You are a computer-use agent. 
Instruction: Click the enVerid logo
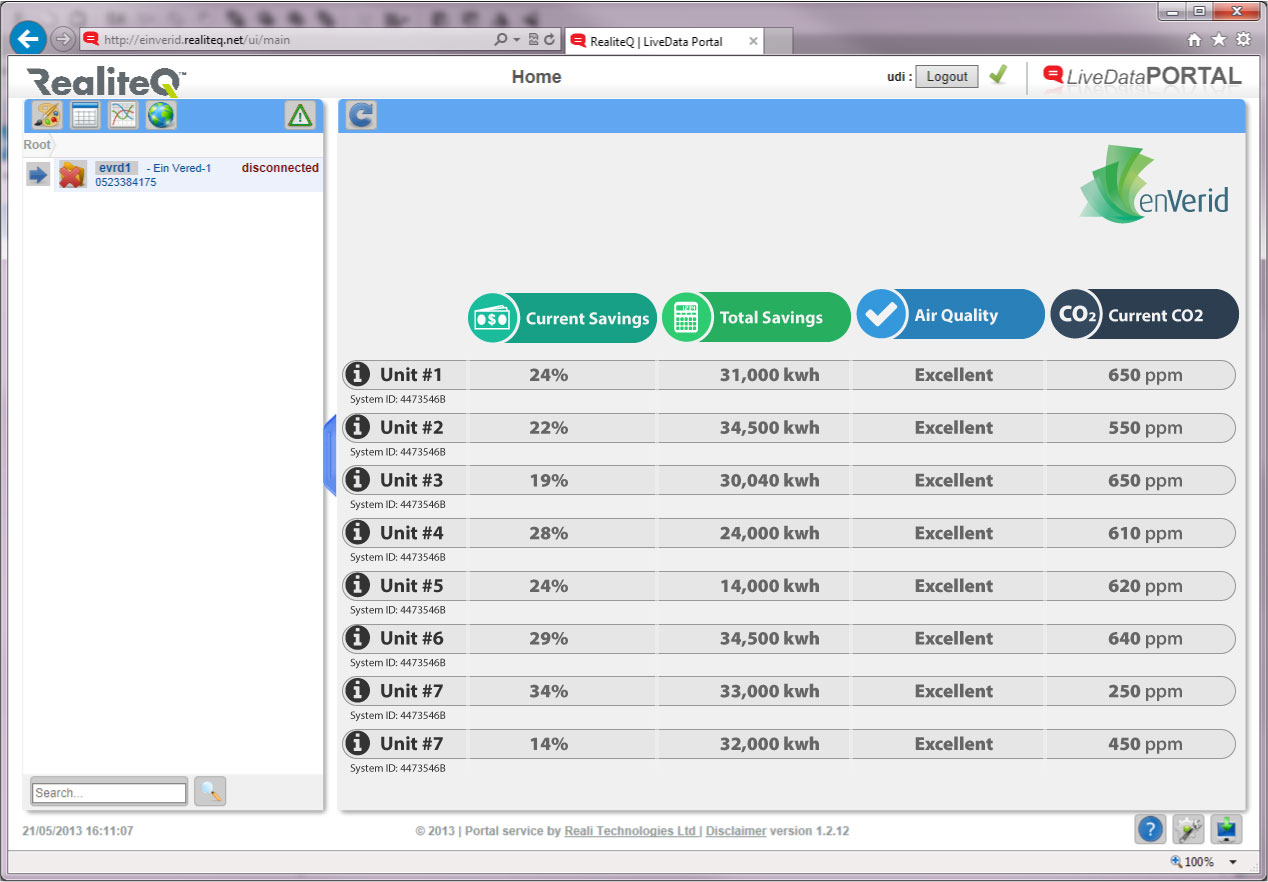[1155, 183]
